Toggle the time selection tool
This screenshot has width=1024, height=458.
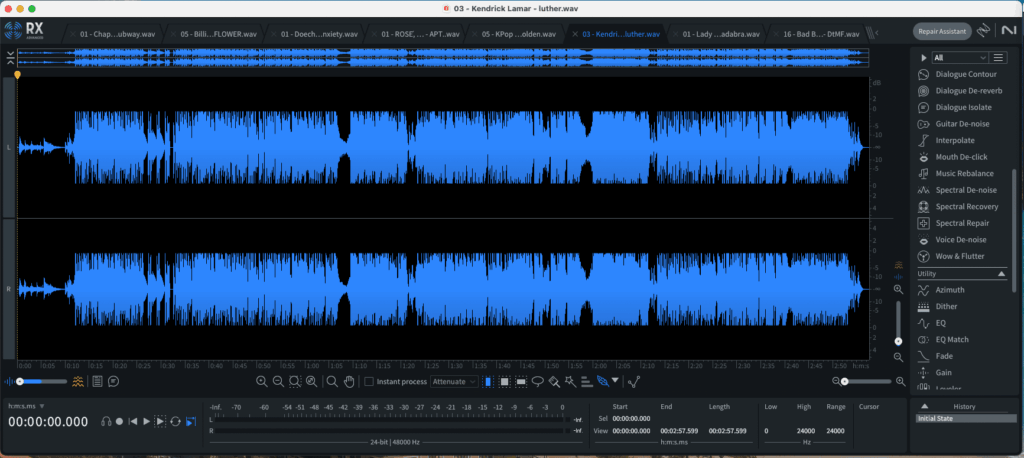(x=488, y=382)
